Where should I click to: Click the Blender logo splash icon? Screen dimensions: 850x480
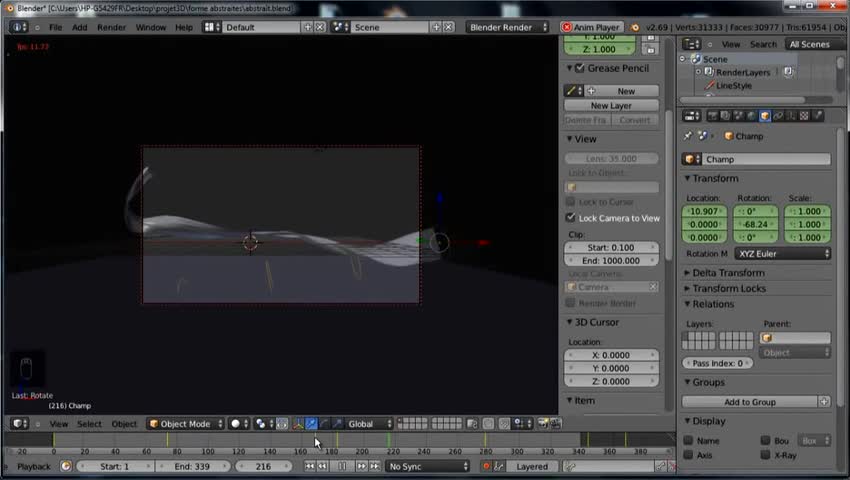[x=635, y=27]
